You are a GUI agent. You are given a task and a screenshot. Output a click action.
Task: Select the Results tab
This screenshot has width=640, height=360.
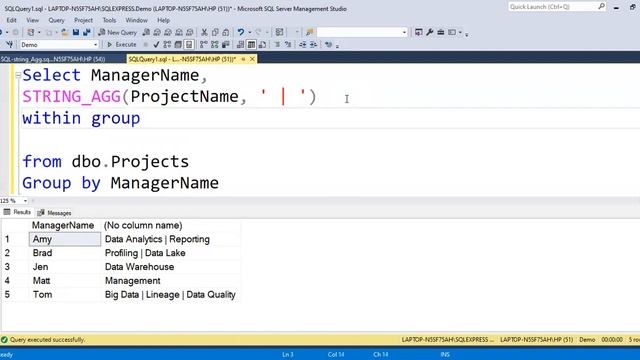click(x=18, y=212)
